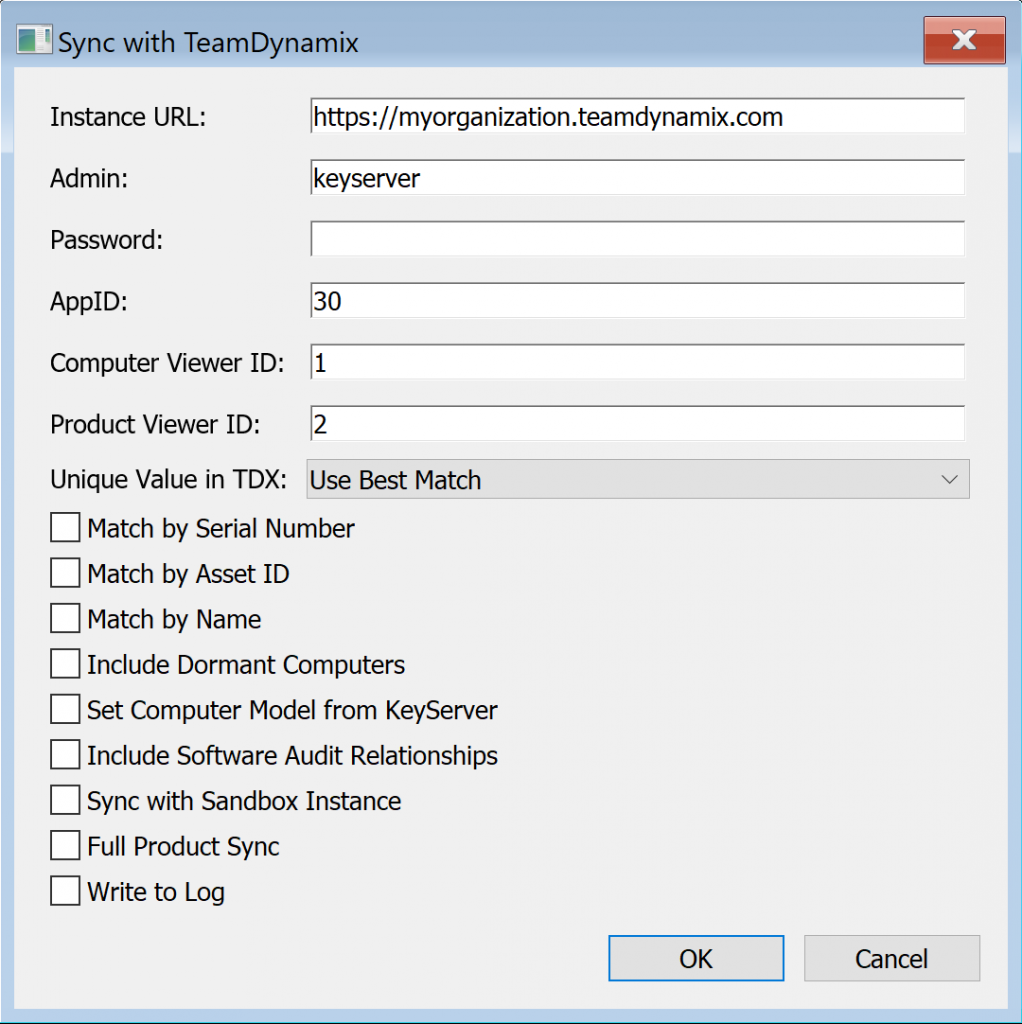Check Include Software Audit Relationships
This screenshot has height=1024, width=1022.
point(65,755)
